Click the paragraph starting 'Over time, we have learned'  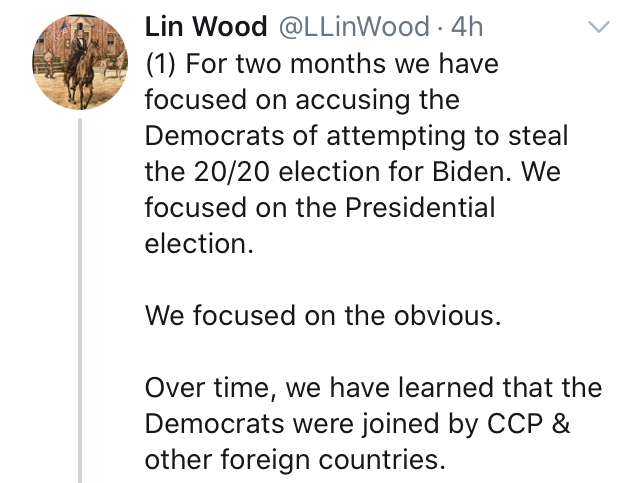coord(373,423)
